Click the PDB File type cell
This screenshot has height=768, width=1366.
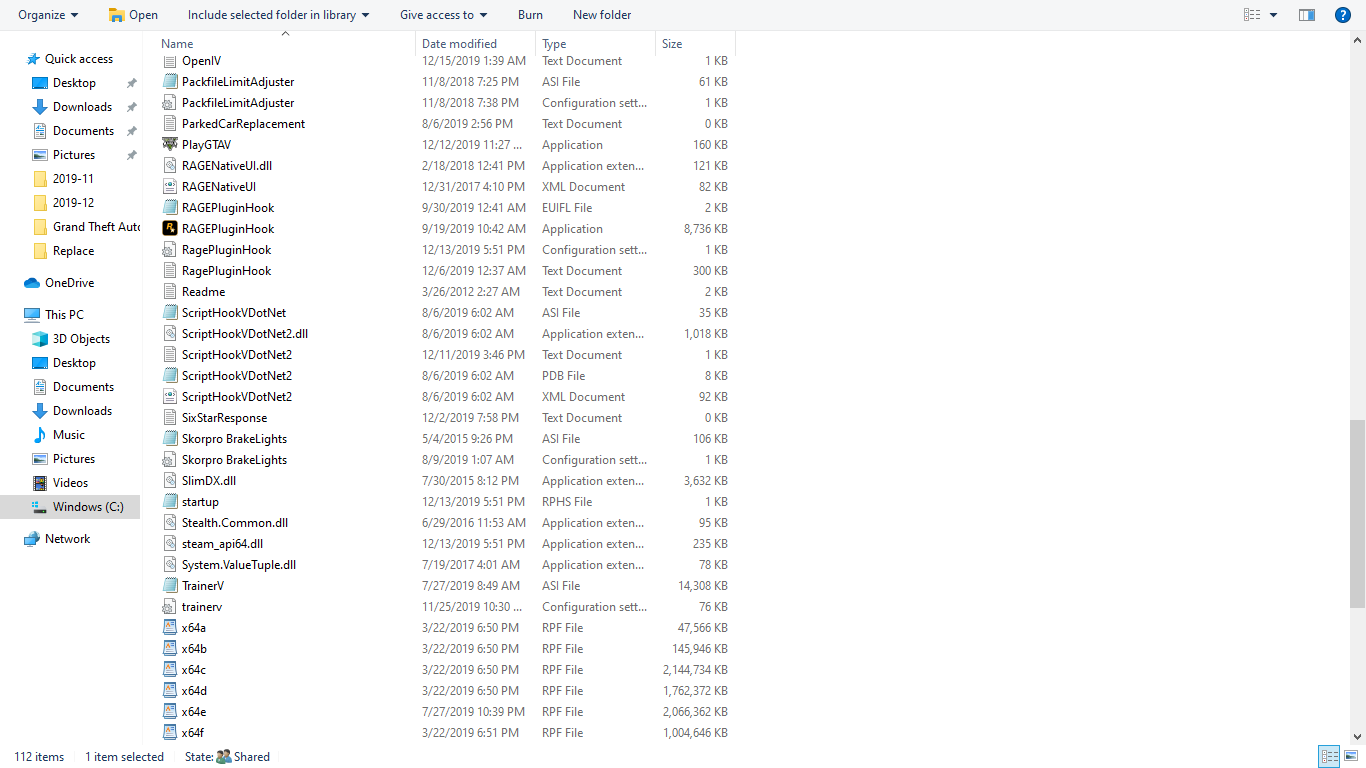point(564,376)
